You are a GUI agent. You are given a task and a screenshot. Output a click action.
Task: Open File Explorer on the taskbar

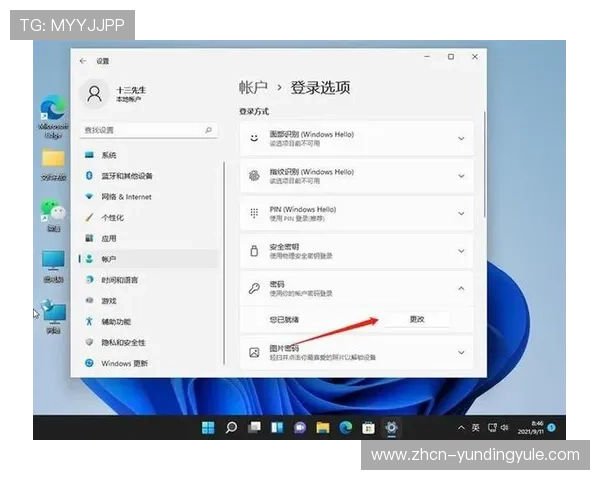(323, 428)
